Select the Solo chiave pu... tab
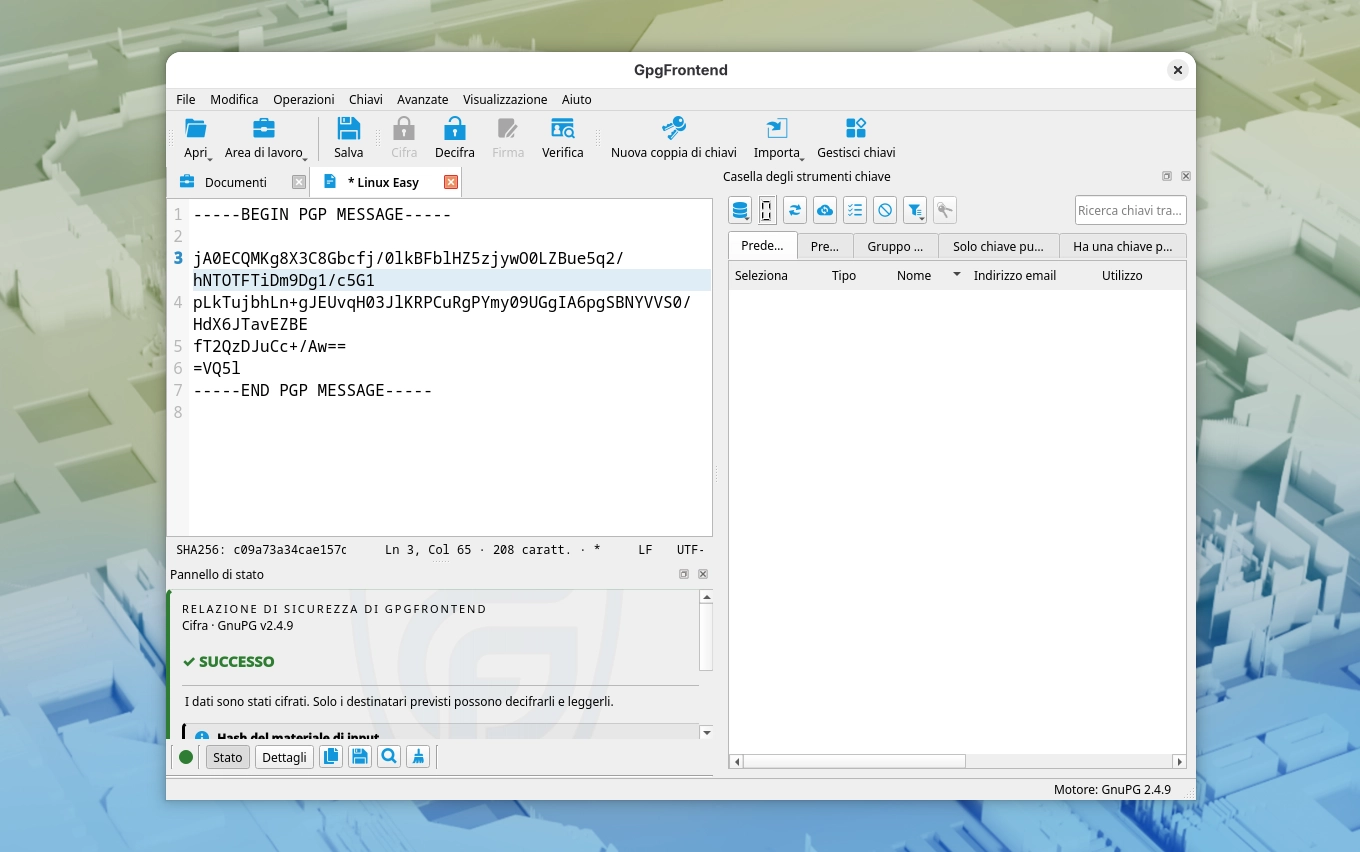The width and height of the screenshot is (1360, 852). [999, 246]
